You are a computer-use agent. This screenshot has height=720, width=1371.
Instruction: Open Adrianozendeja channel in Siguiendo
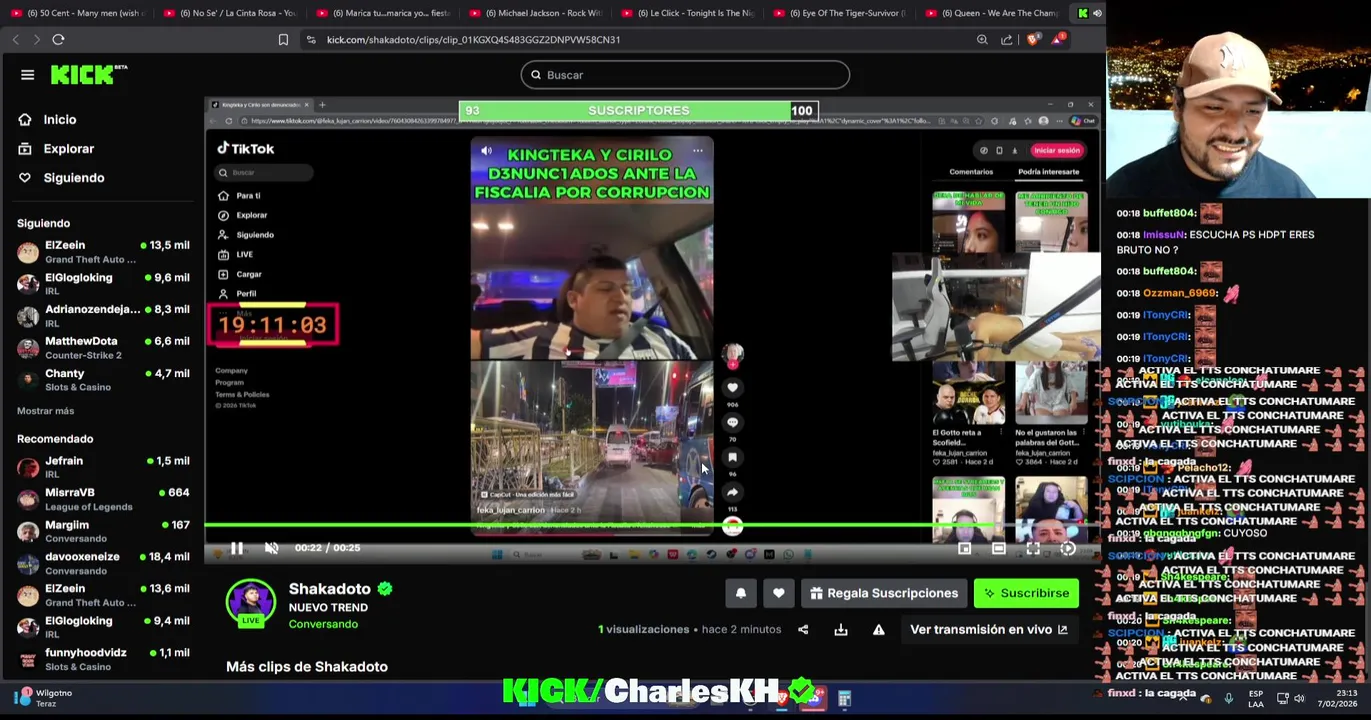click(x=103, y=316)
